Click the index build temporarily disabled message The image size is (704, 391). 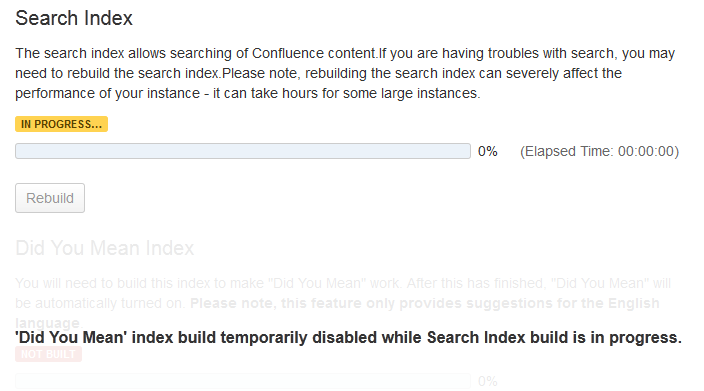tap(348, 338)
